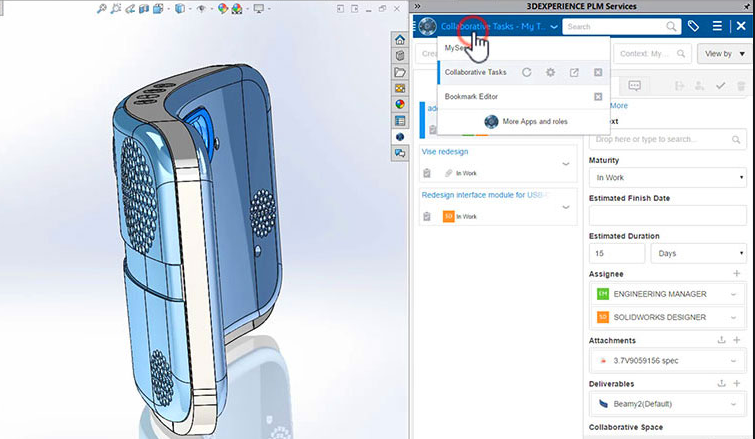This screenshot has height=439, width=755.
Task: Click the Previous View icon
Action: tap(130, 9)
